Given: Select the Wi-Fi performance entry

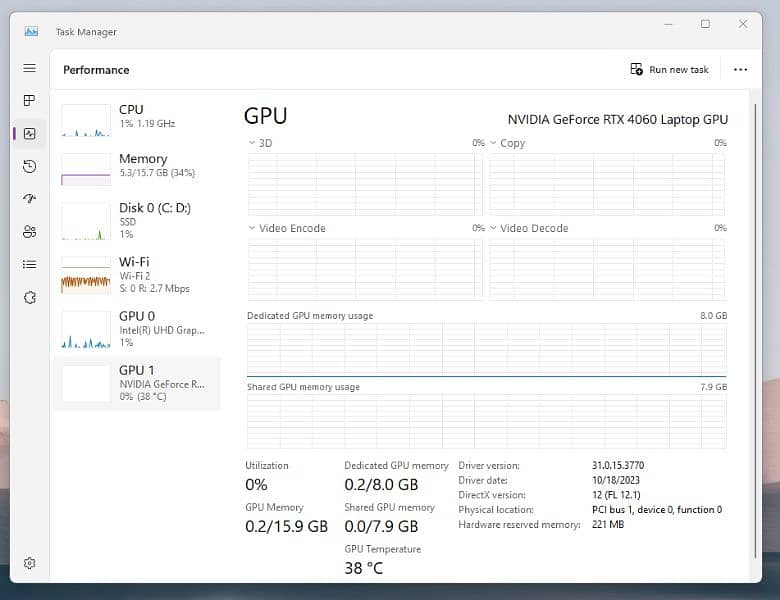Looking at the screenshot, I should [x=137, y=274].
